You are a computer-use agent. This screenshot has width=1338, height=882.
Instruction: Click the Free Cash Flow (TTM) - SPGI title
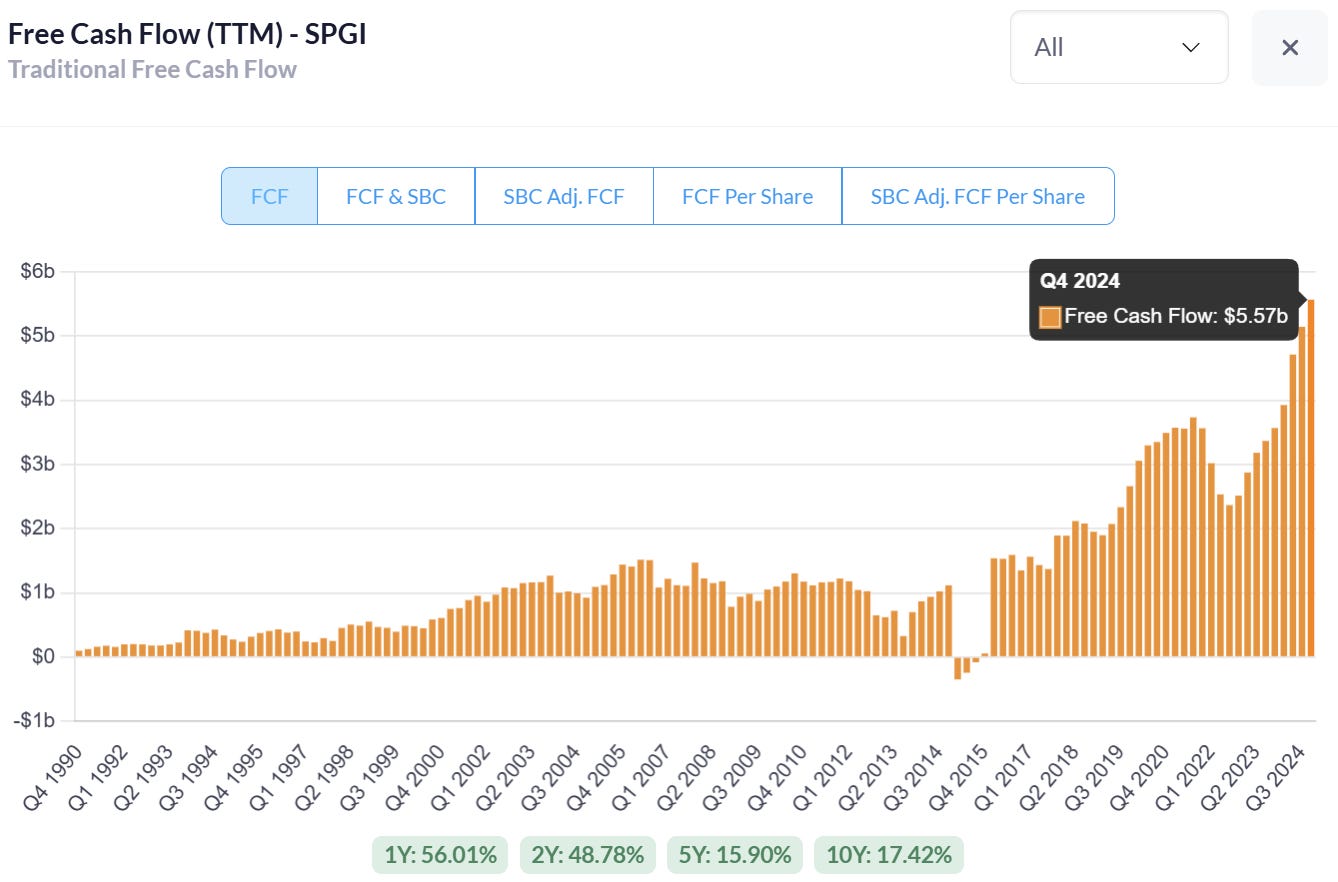click(x=188, y=33)
